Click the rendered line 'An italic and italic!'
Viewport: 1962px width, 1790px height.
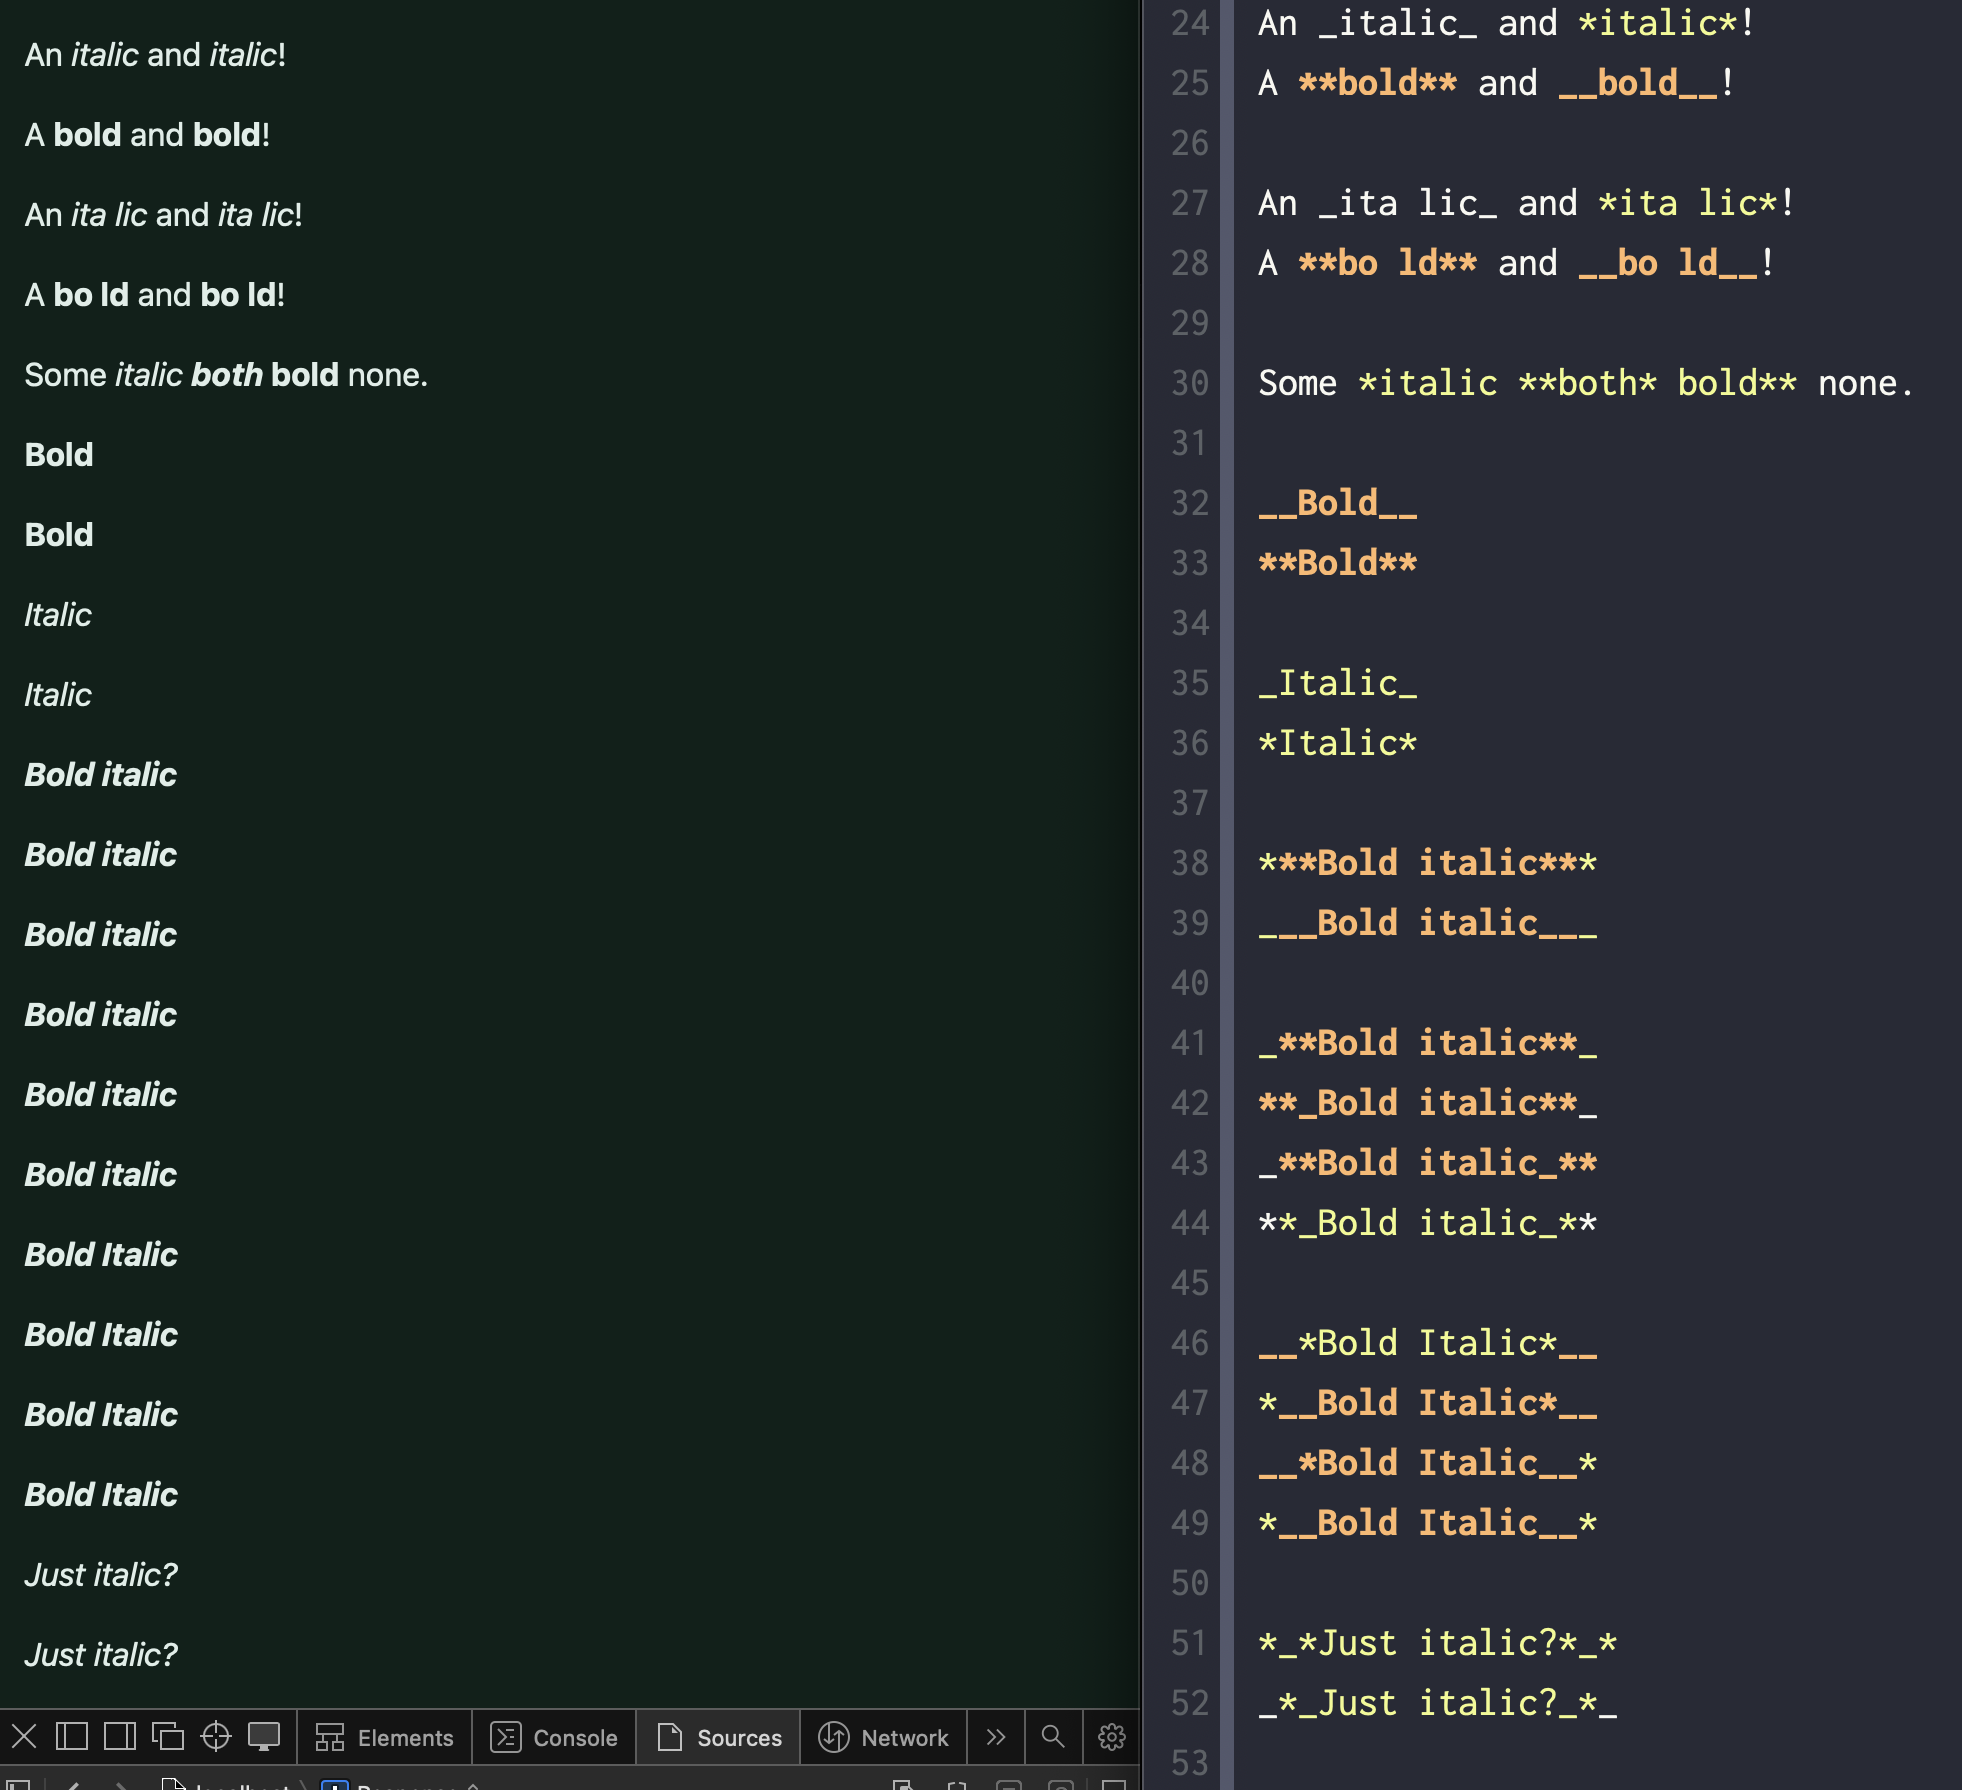click(155, 55)
